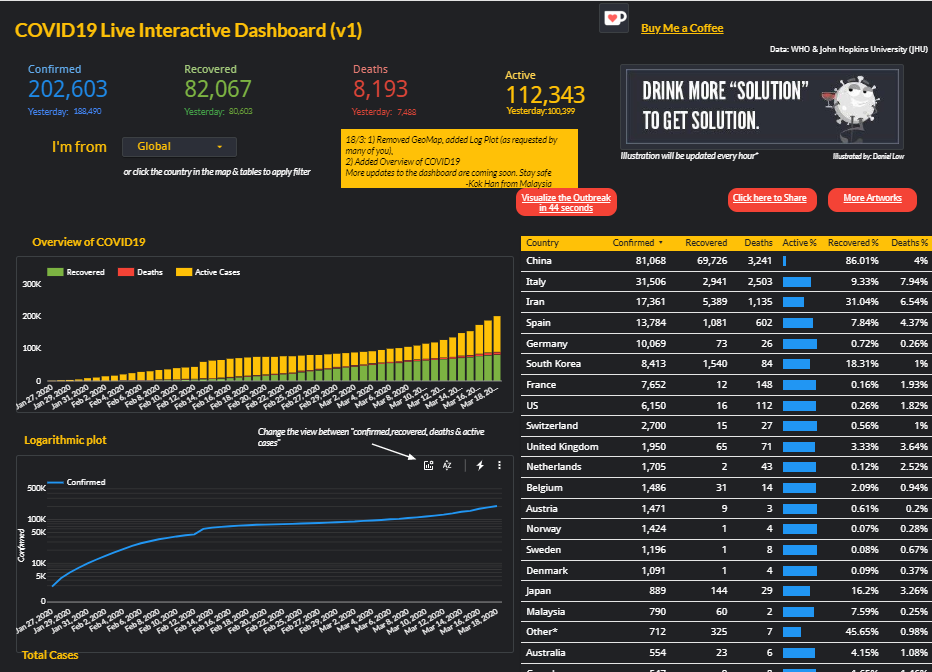
Task: Toggle Active Cases series in legend
Action: [208, 272]
